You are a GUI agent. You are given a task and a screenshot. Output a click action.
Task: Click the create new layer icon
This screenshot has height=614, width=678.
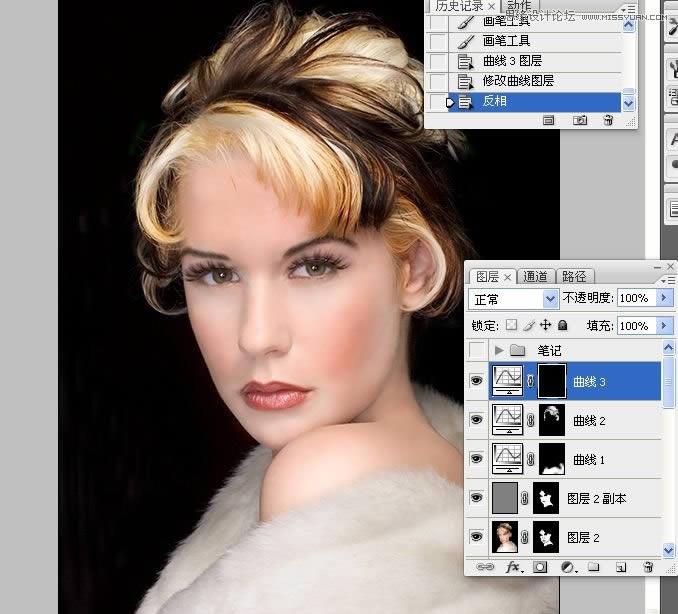(621, 567)
